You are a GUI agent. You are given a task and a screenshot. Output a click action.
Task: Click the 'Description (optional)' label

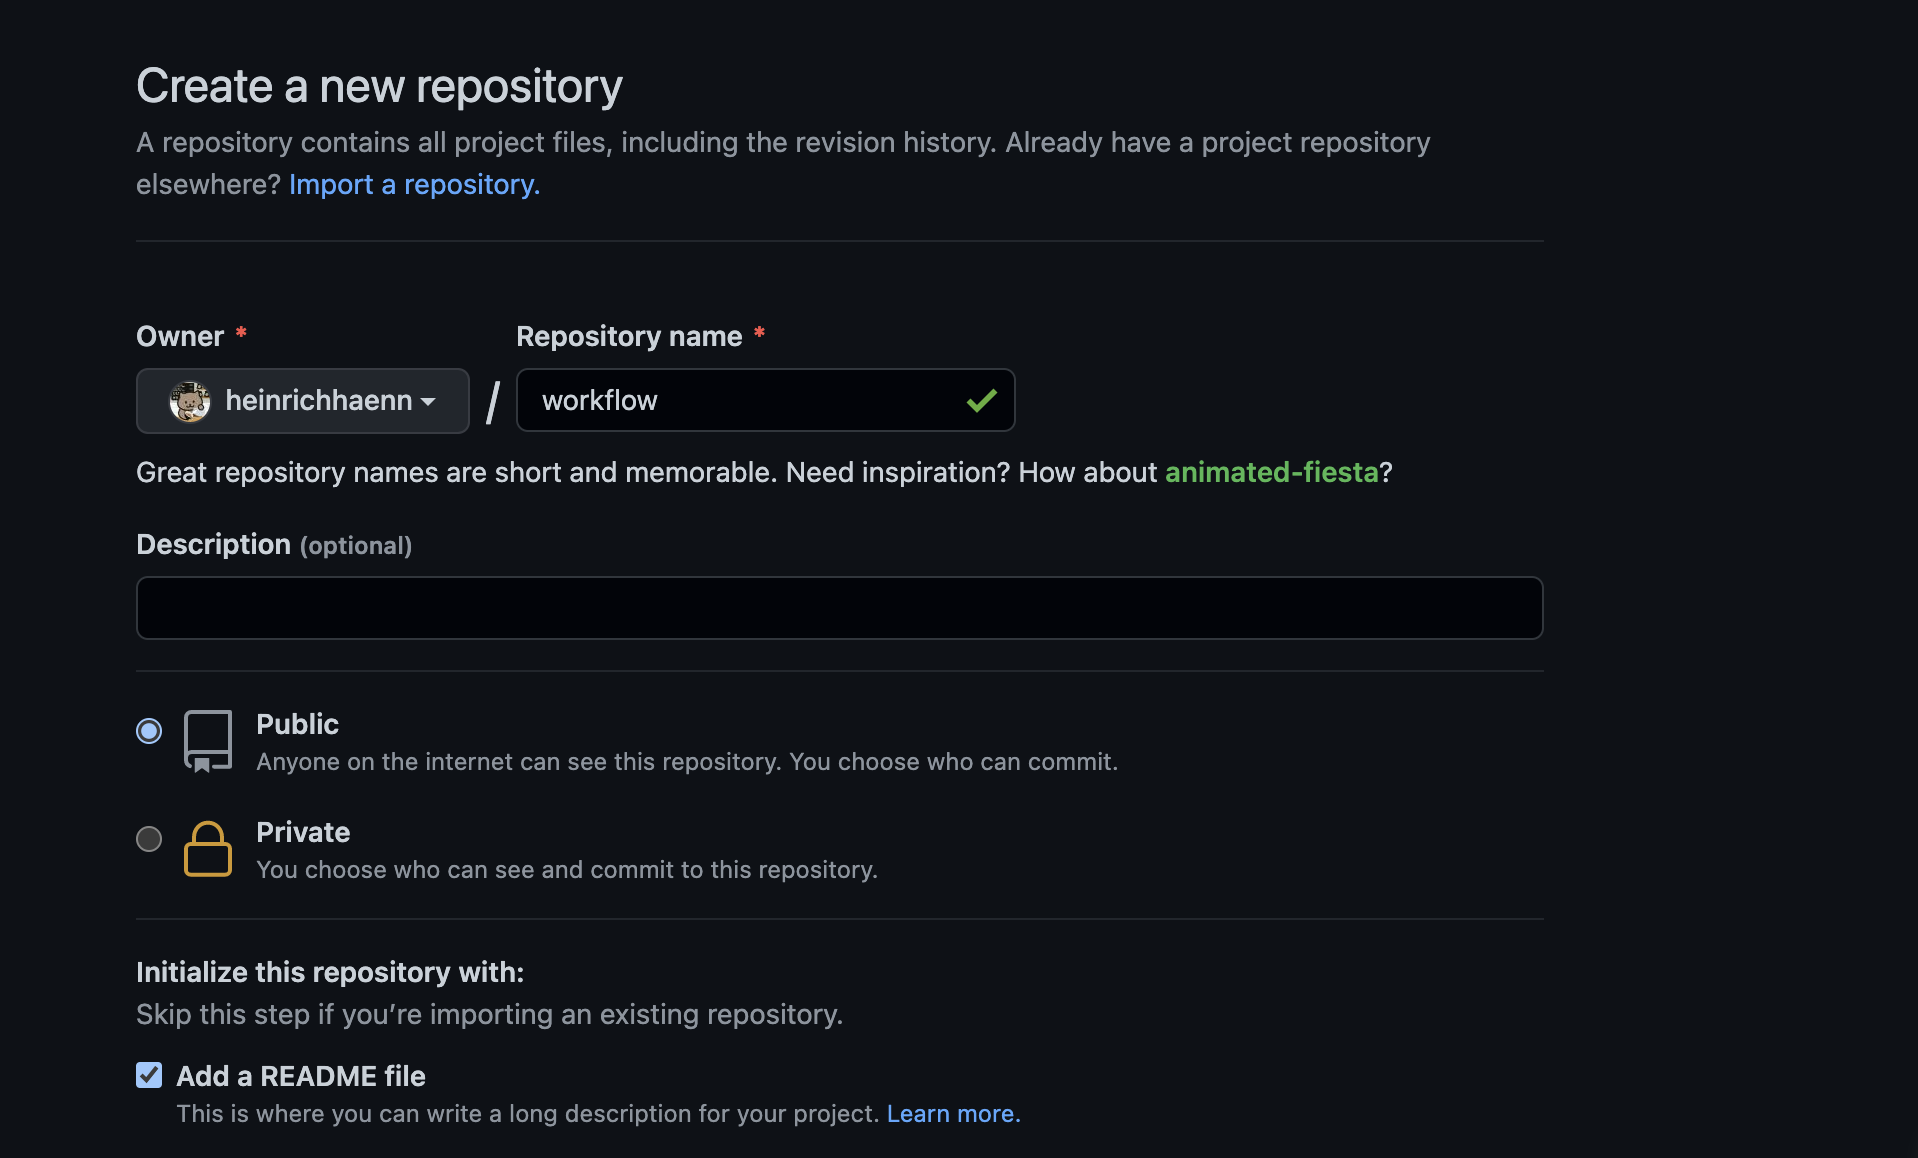click(x=274, y=545)
